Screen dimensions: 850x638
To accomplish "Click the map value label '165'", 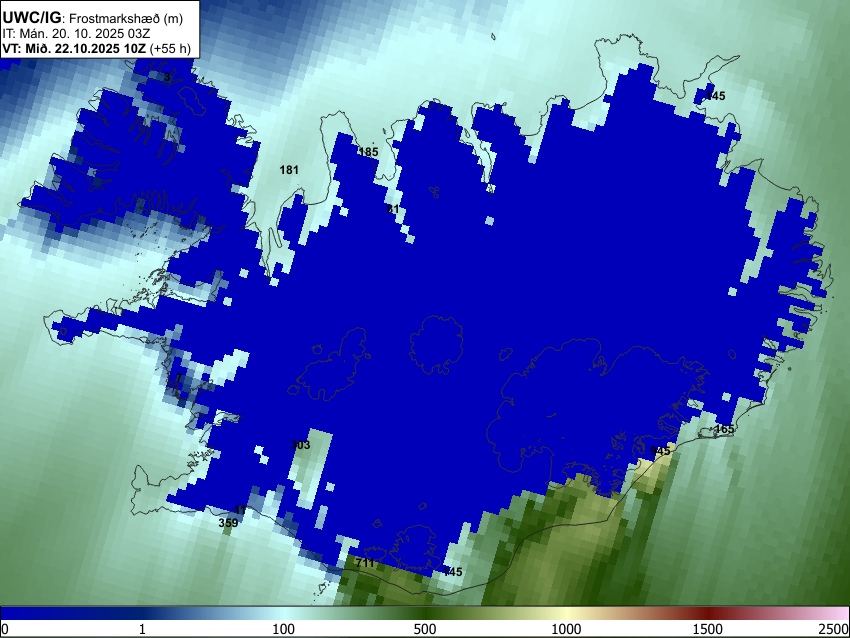I will coord(724,429).
